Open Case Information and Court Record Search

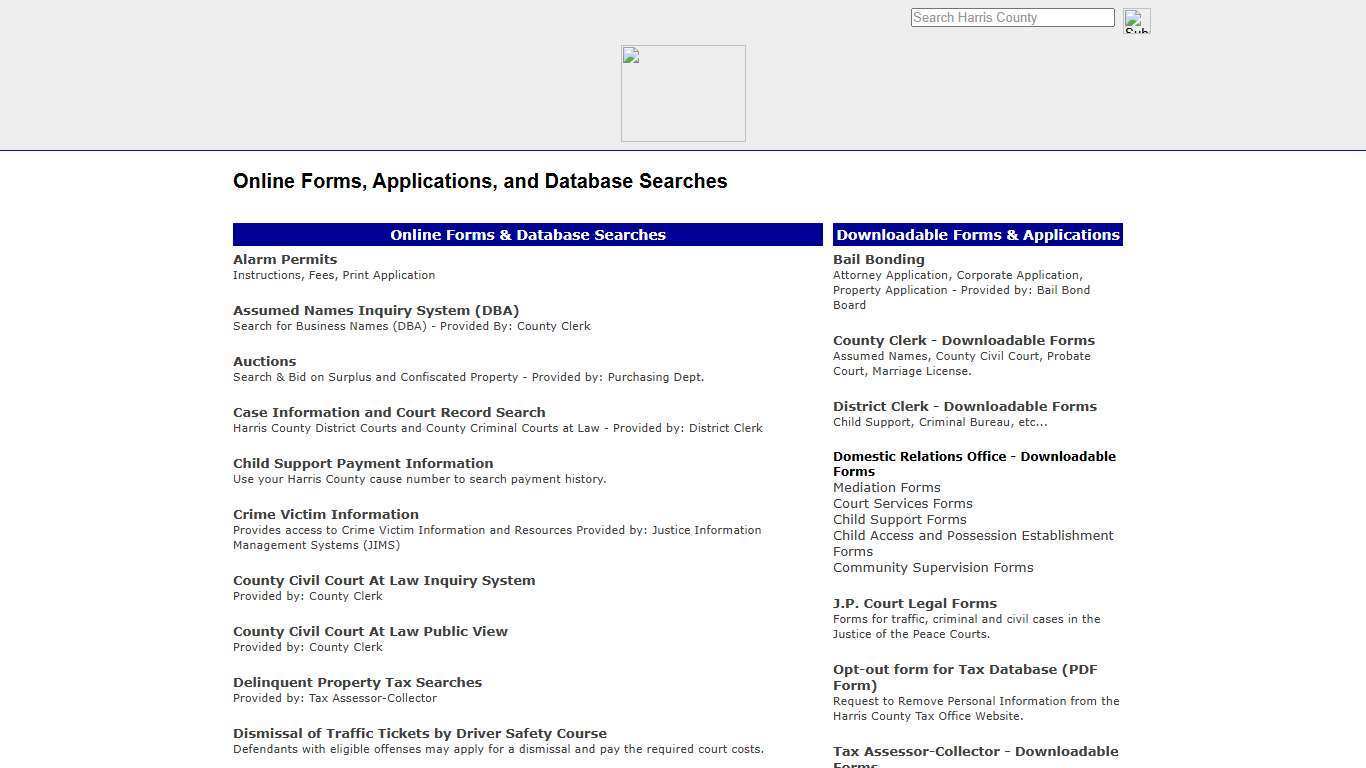click(x=389, y=412)
